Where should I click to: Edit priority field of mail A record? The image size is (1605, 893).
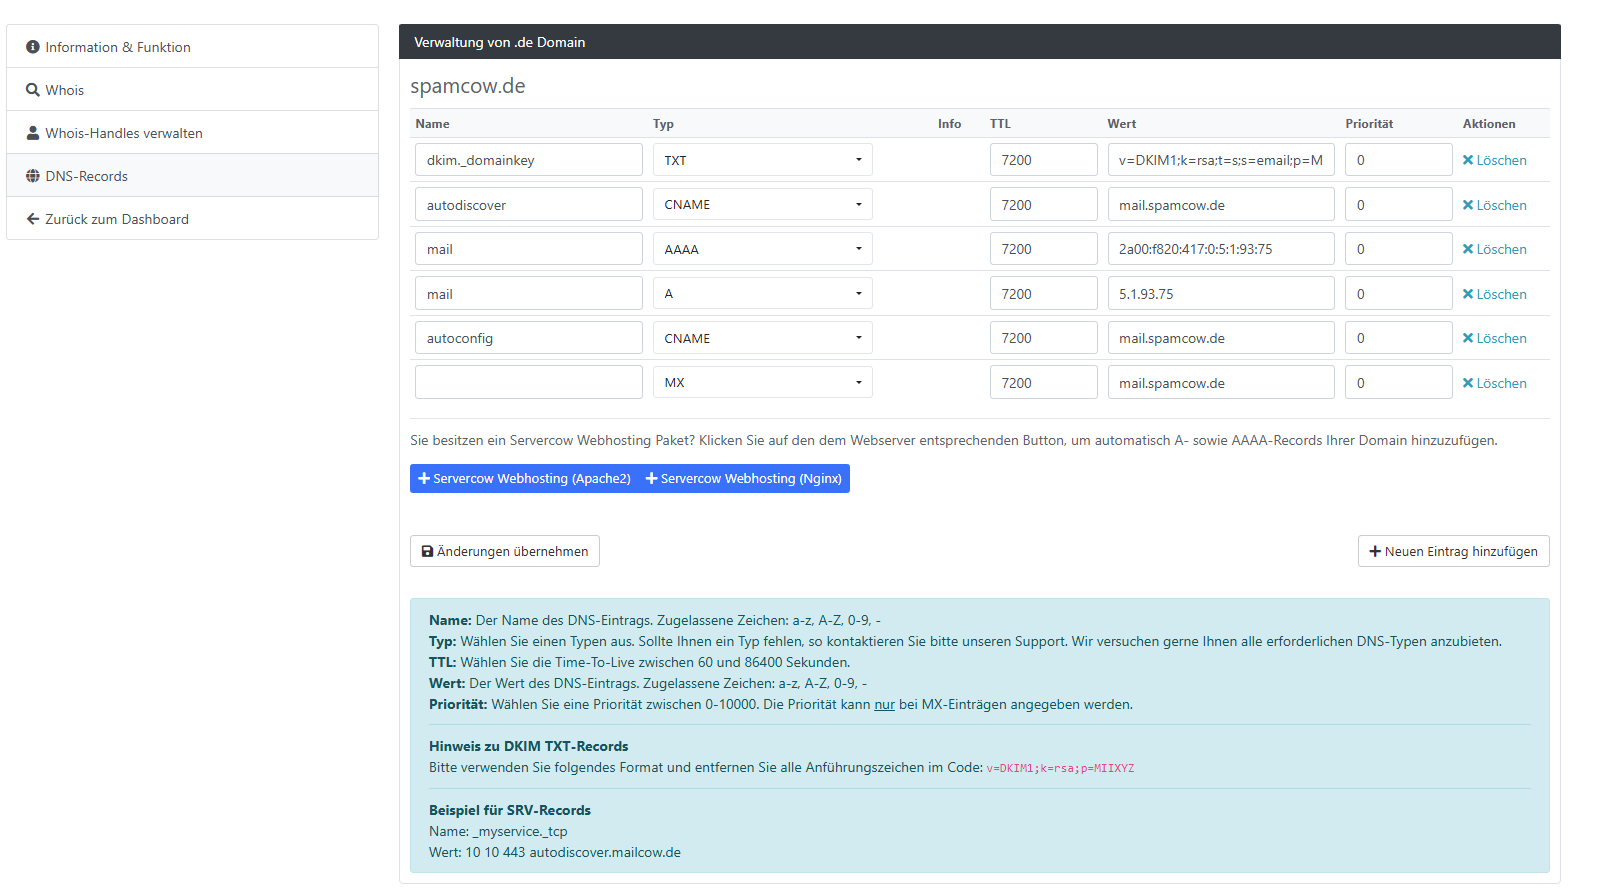1398,293
